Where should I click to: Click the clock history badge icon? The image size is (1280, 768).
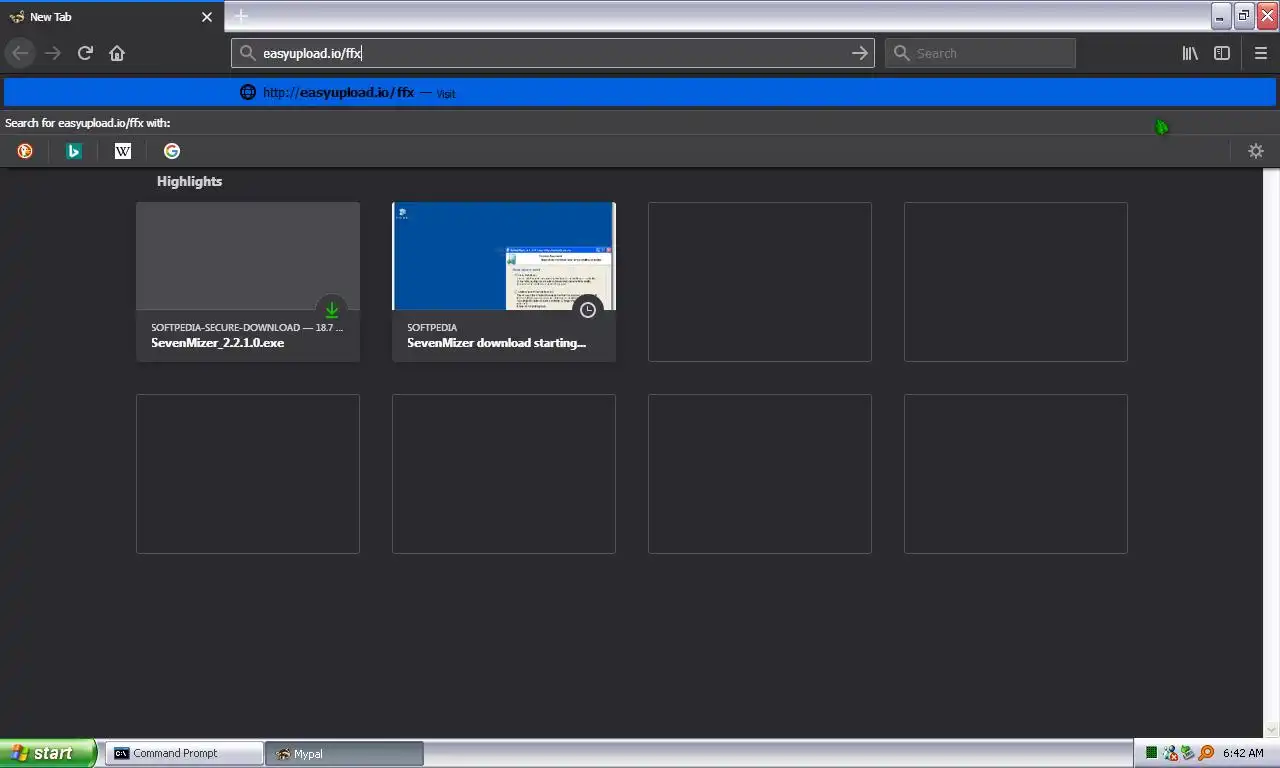click(588, 310)
